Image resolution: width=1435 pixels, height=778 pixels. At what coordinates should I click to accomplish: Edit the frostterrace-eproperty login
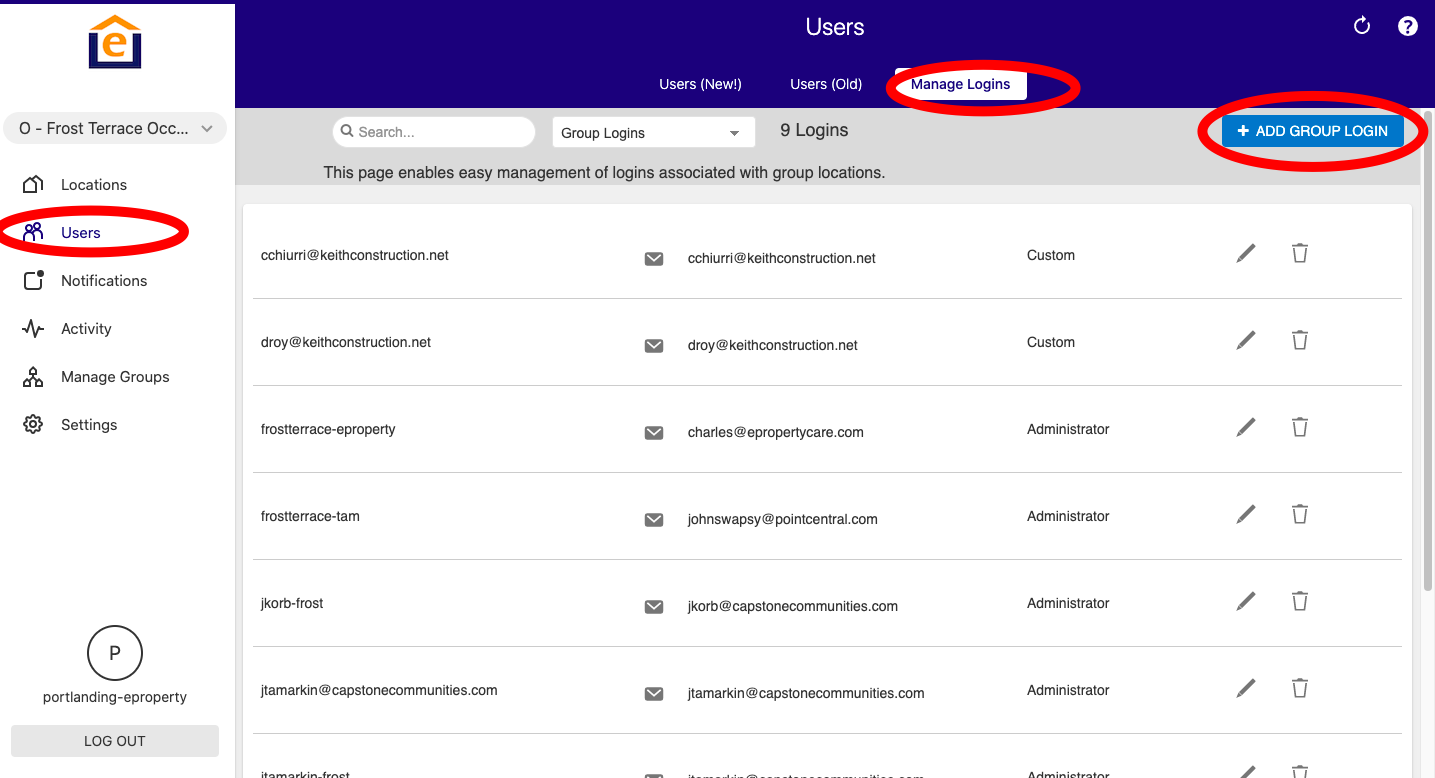tap(1246, 428)
